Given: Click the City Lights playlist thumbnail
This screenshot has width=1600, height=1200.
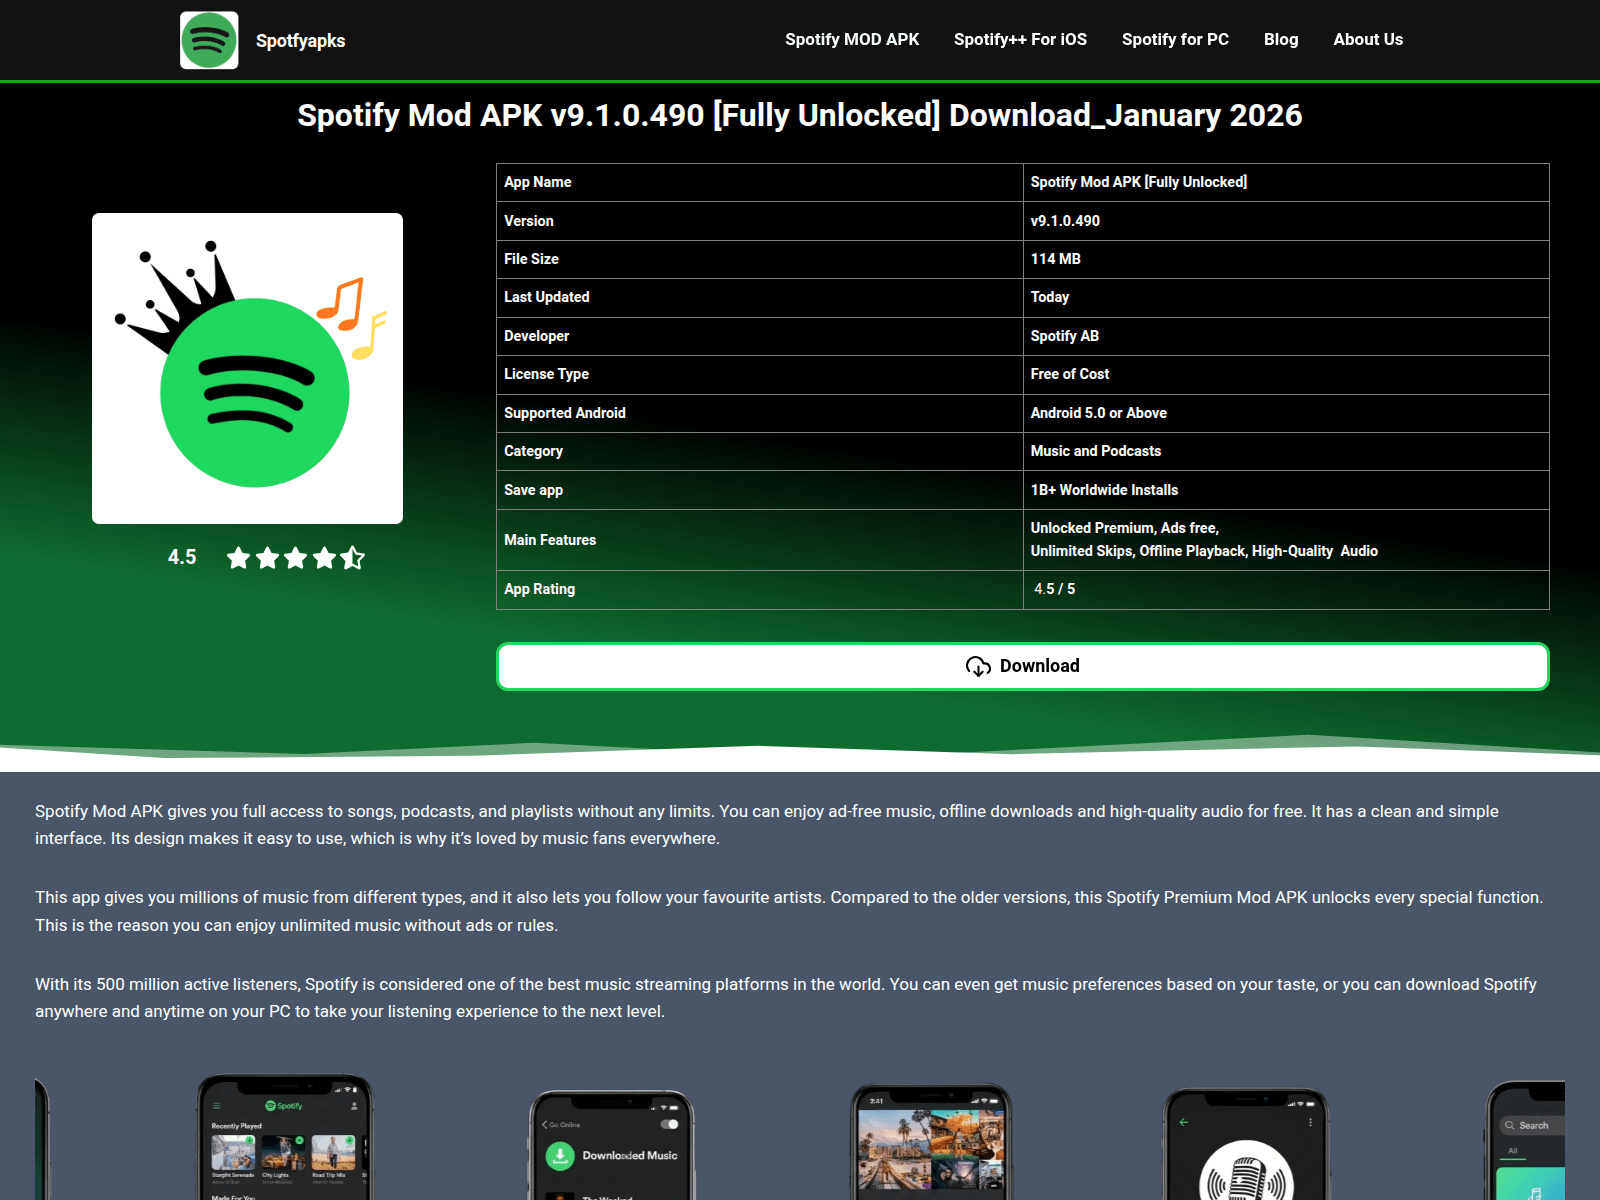Looking at the screenshot, I should click(282, 1152).
